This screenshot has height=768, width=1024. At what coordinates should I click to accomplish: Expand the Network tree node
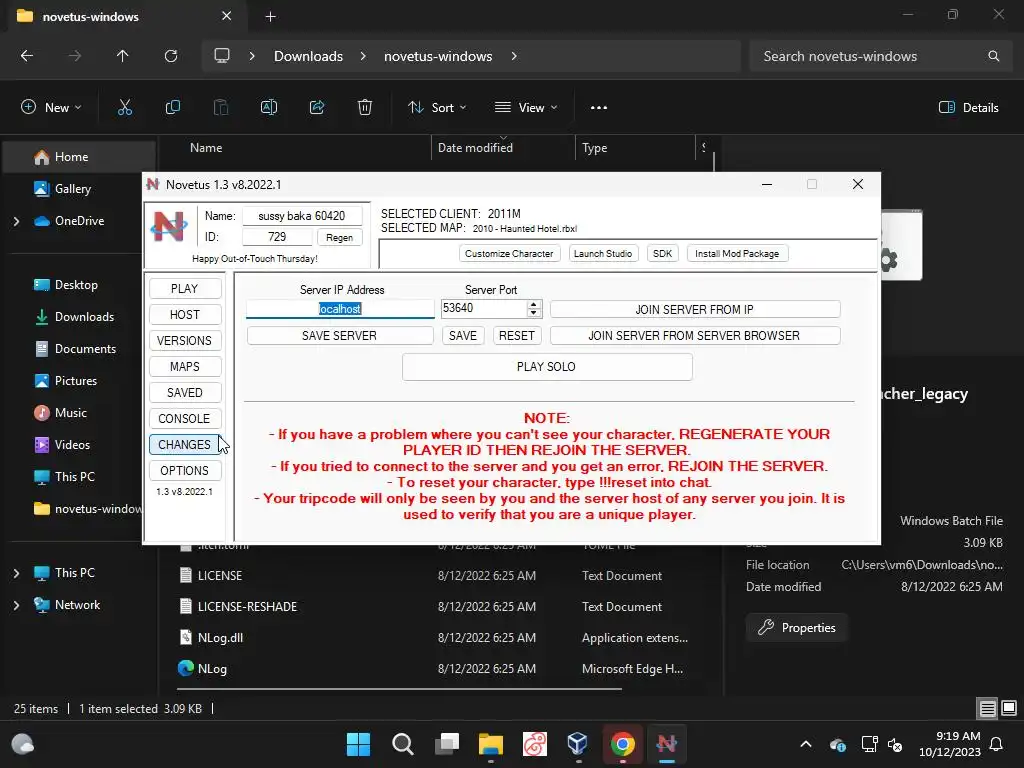(16, 605)
